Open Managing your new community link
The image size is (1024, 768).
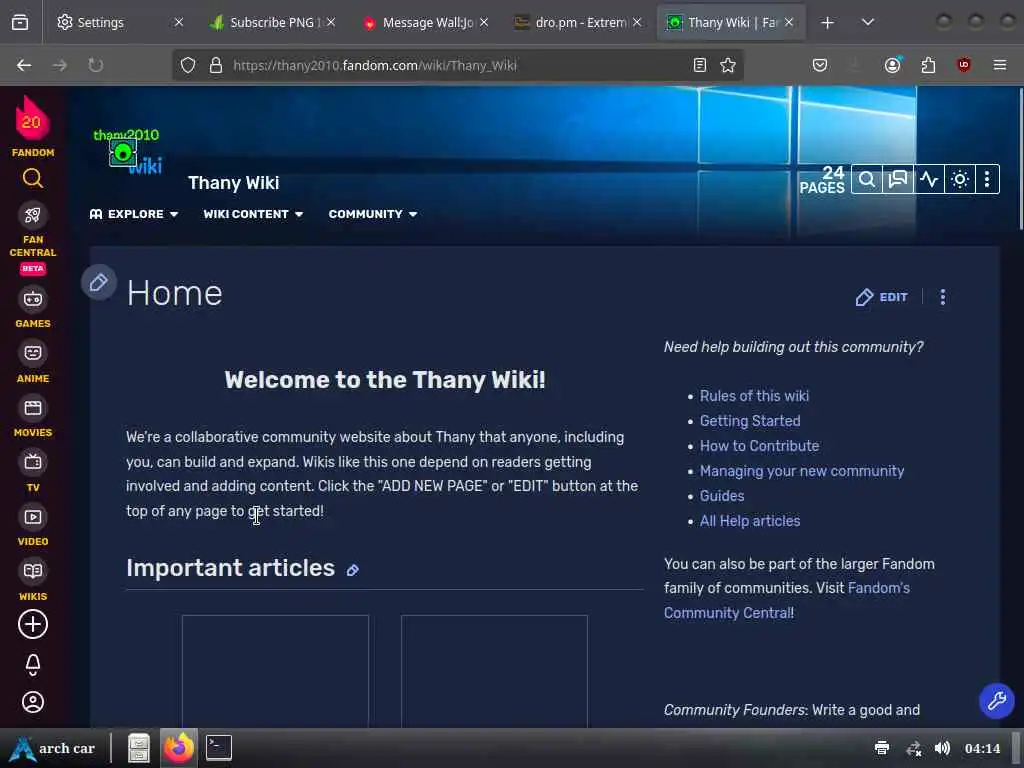click(802, 471)
